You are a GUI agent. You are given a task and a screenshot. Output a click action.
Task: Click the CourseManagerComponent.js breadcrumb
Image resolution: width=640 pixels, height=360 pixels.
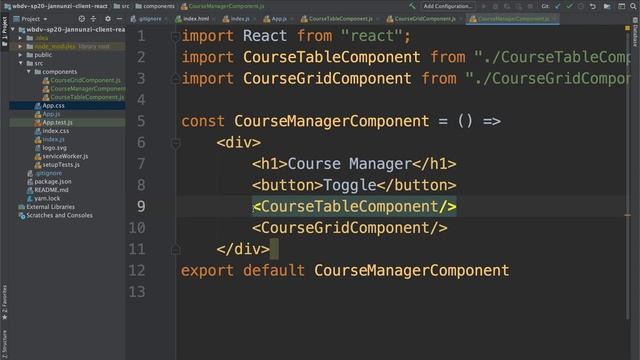(223, 6)
